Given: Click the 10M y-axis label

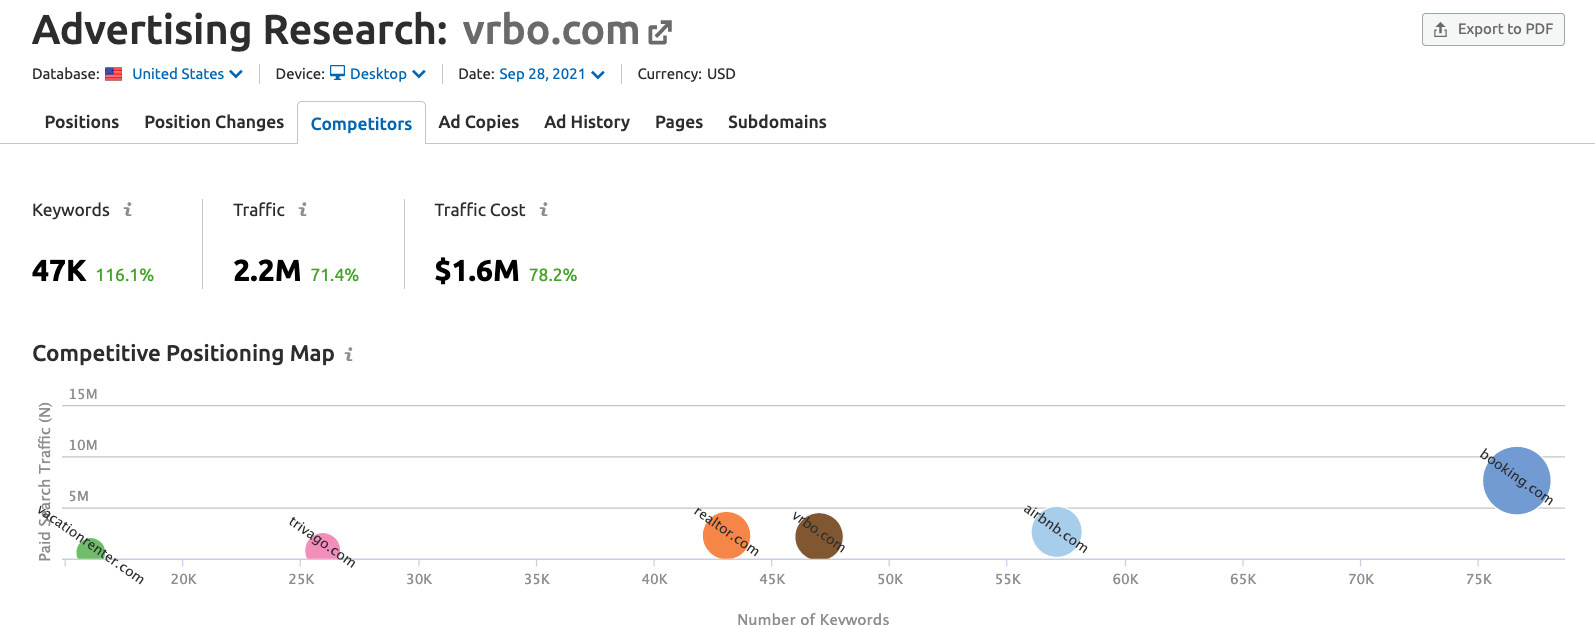Looking at the screenshot, I should (83, 445).
